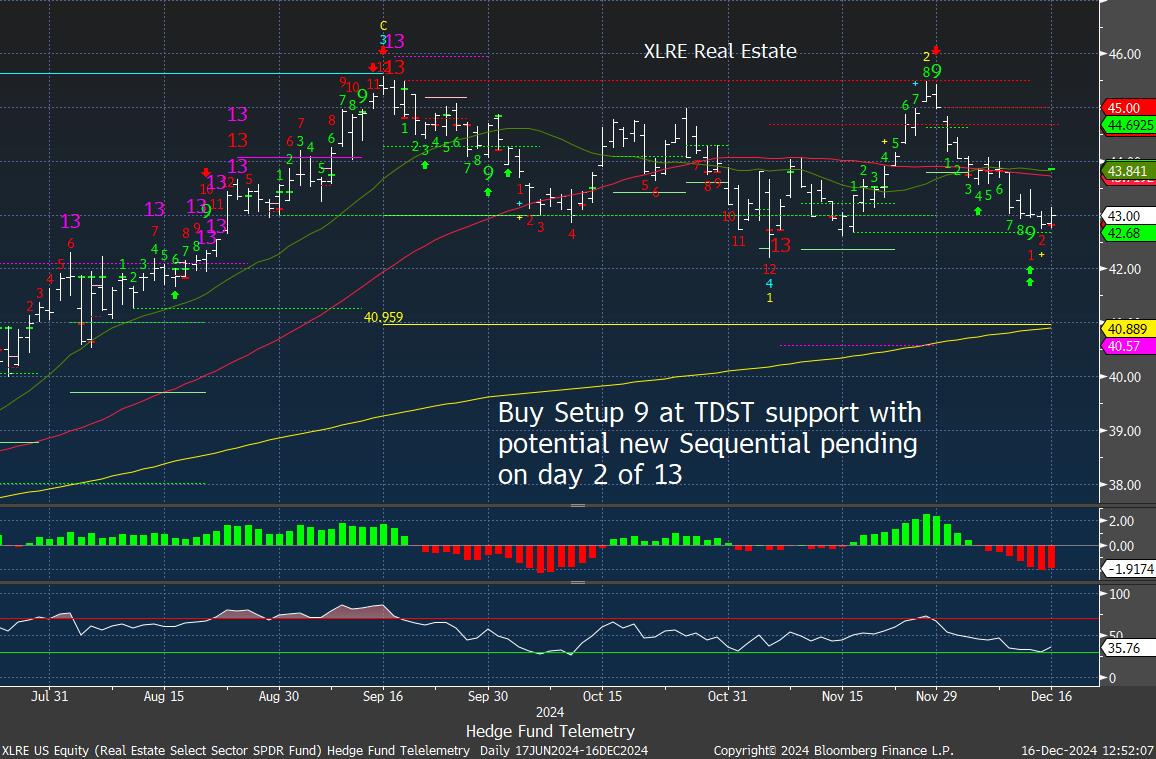The image size is (1156, 759).
Task: Select the large red 13 near the November low
Action: pos(781,245)
